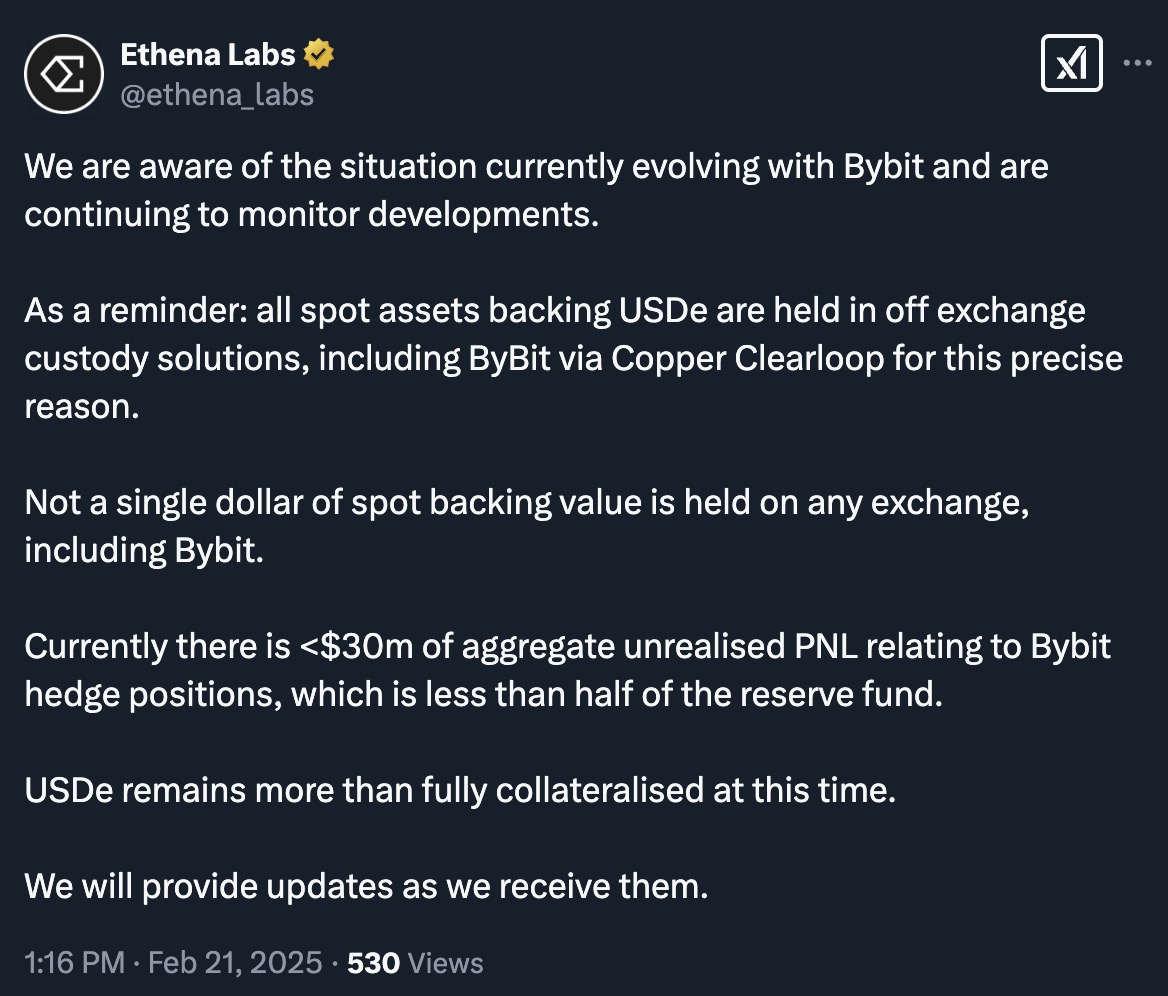
Task: Click the Ethena Labs profile avatar
Action: tap(65, 74)
